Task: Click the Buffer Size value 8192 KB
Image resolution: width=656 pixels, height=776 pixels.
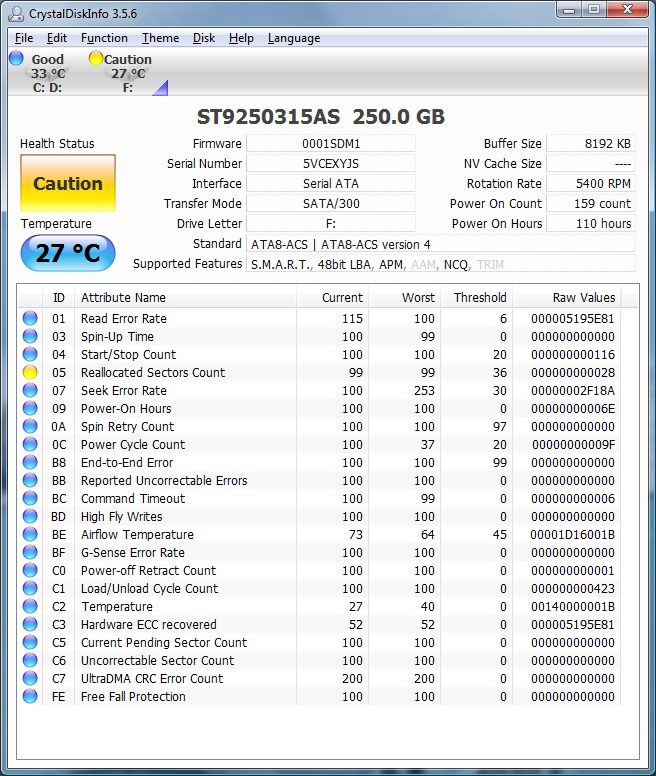Action: pos(591,144)
